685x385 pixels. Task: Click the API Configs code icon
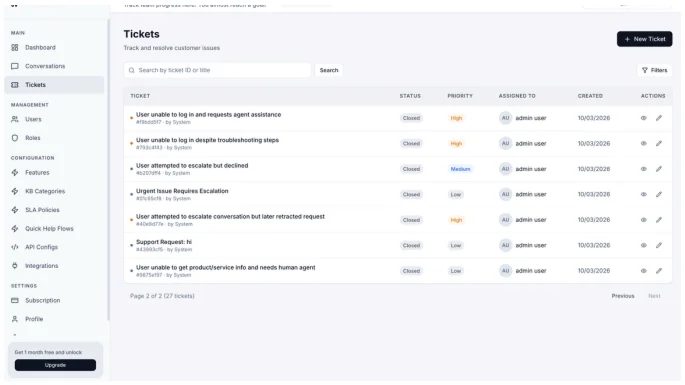[x=15, y=247]
